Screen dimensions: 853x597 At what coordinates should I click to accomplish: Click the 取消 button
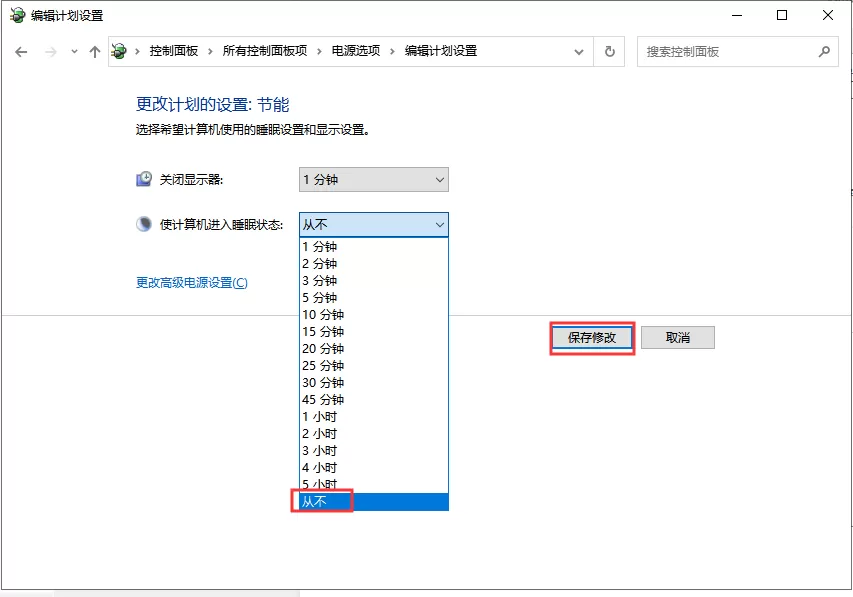(x=678, y=337)
